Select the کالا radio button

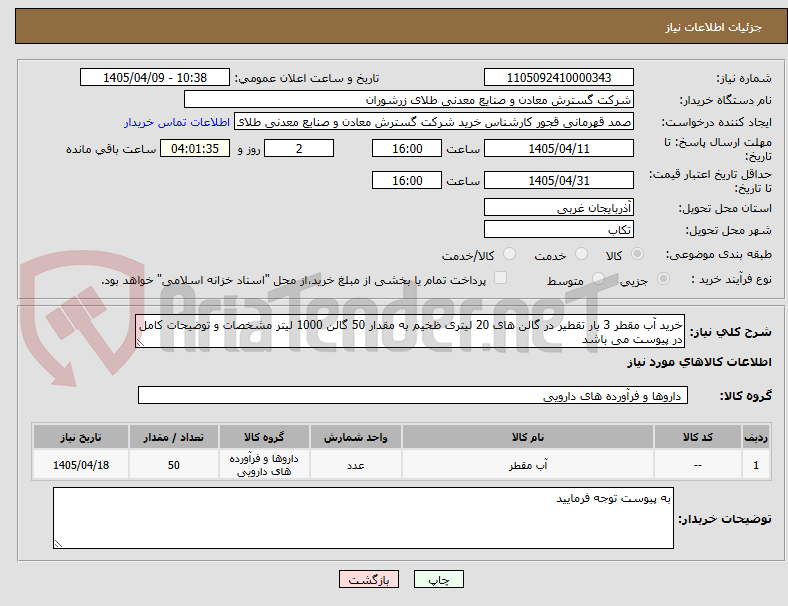[637, 254]
